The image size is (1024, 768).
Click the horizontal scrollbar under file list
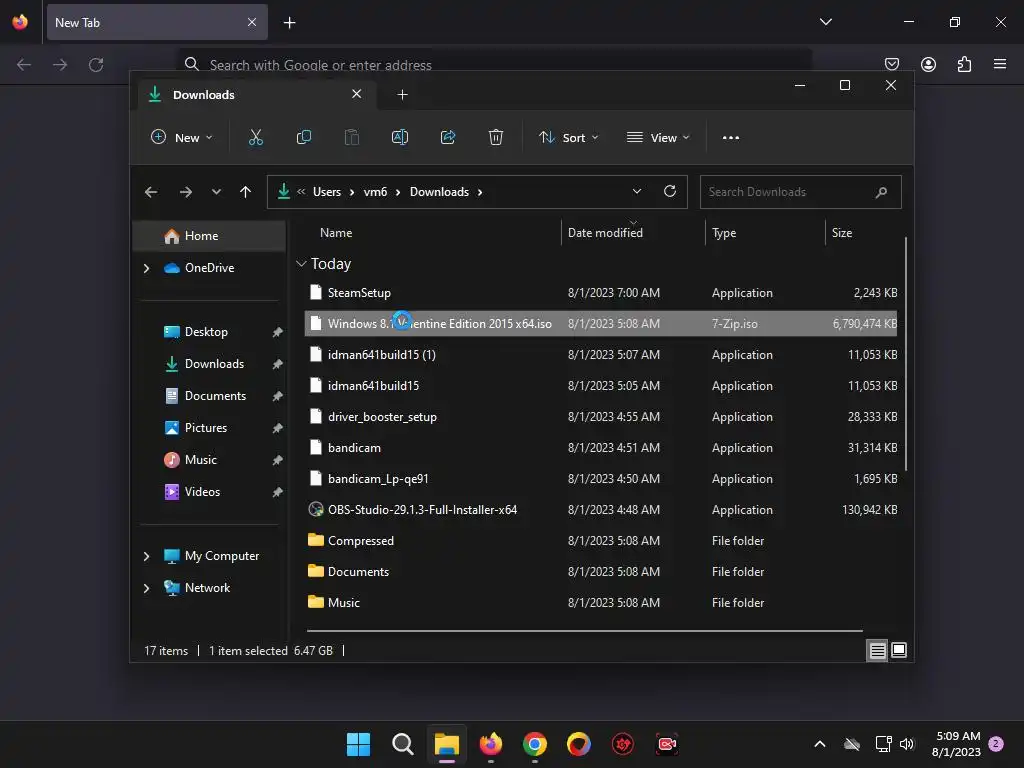coord(584,631)
